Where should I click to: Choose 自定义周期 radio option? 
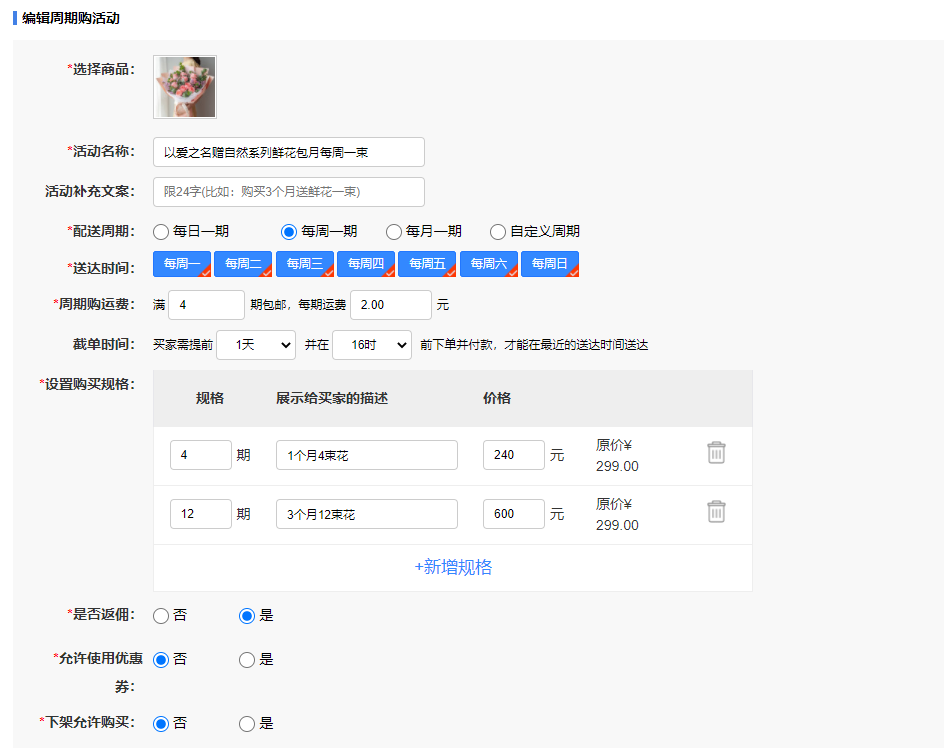tap(498, 232)
